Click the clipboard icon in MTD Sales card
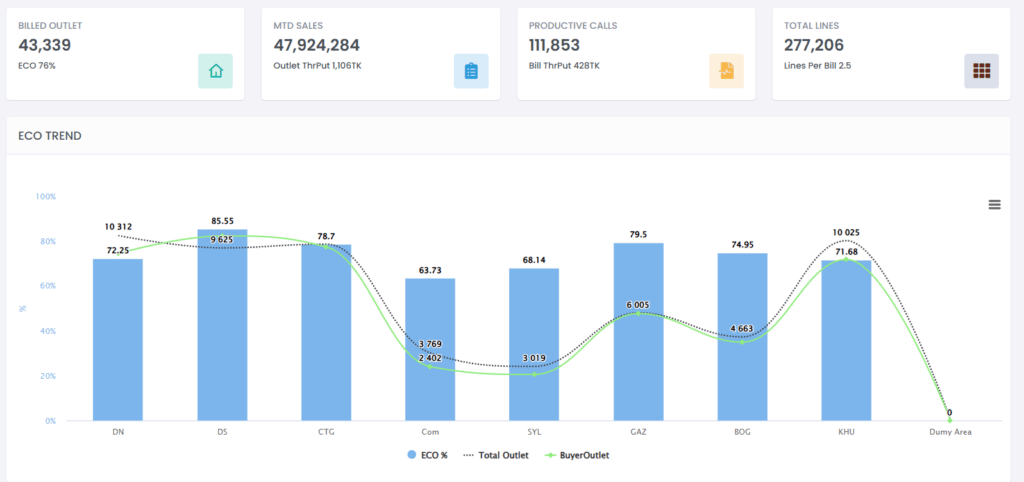 471,71
